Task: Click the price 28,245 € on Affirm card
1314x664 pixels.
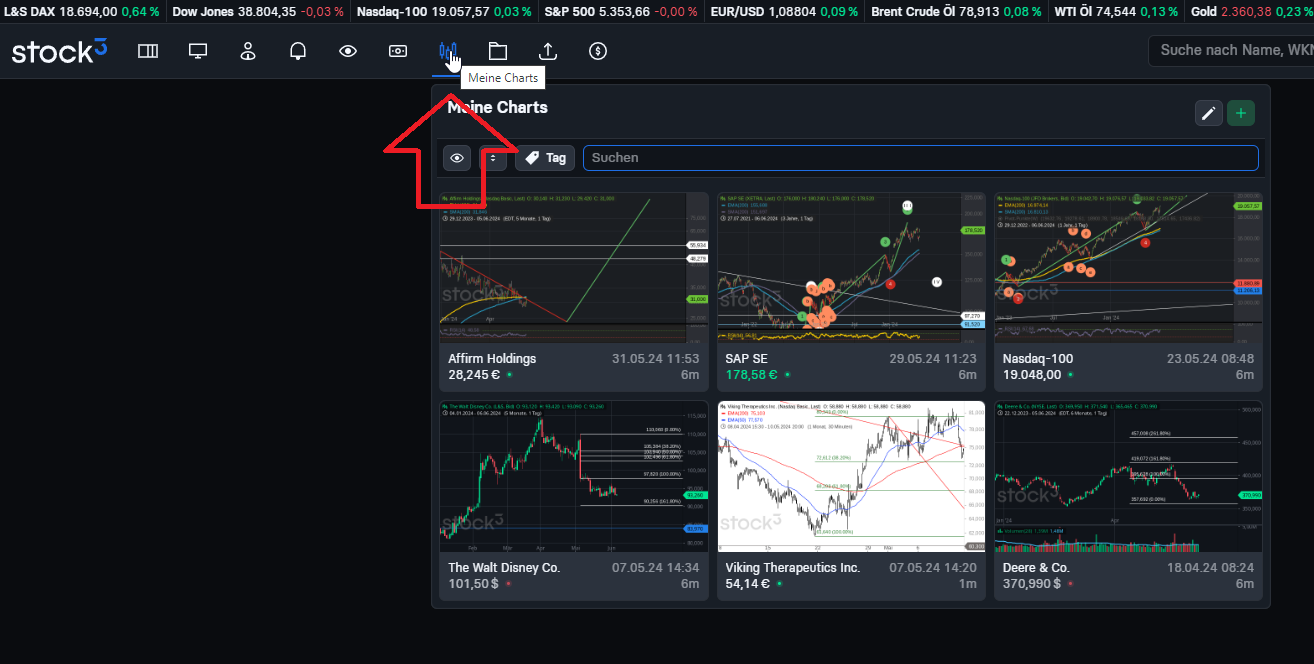Action: [474, 375]
